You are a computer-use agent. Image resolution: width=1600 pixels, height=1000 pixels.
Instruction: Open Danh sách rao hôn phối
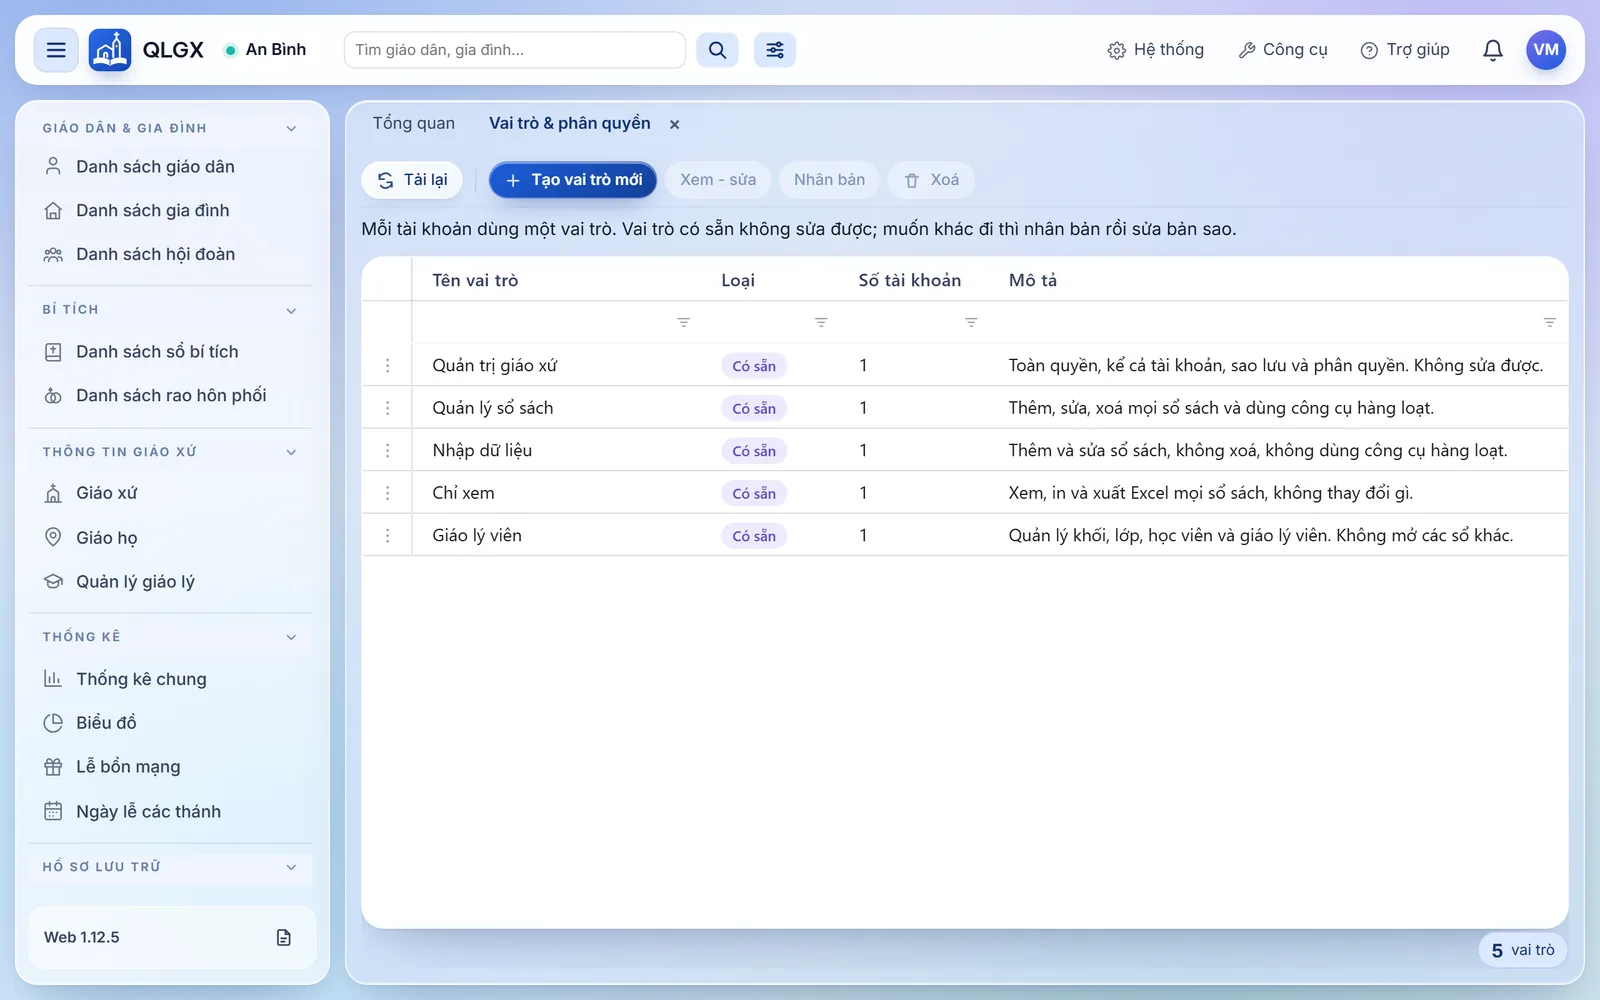click(x=171, y=396)
